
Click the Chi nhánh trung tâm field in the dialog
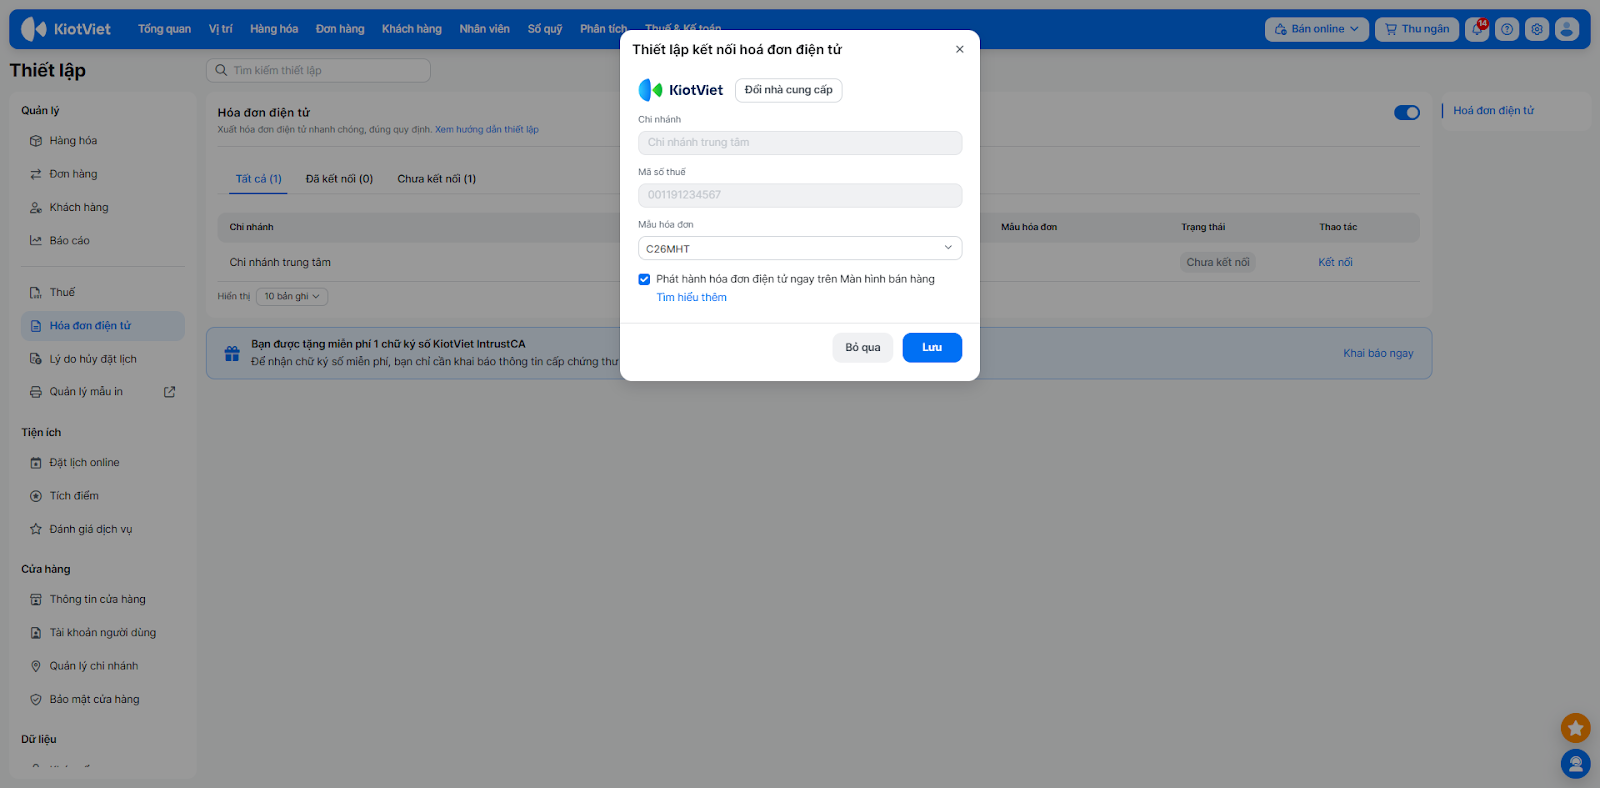click(800, 143)
